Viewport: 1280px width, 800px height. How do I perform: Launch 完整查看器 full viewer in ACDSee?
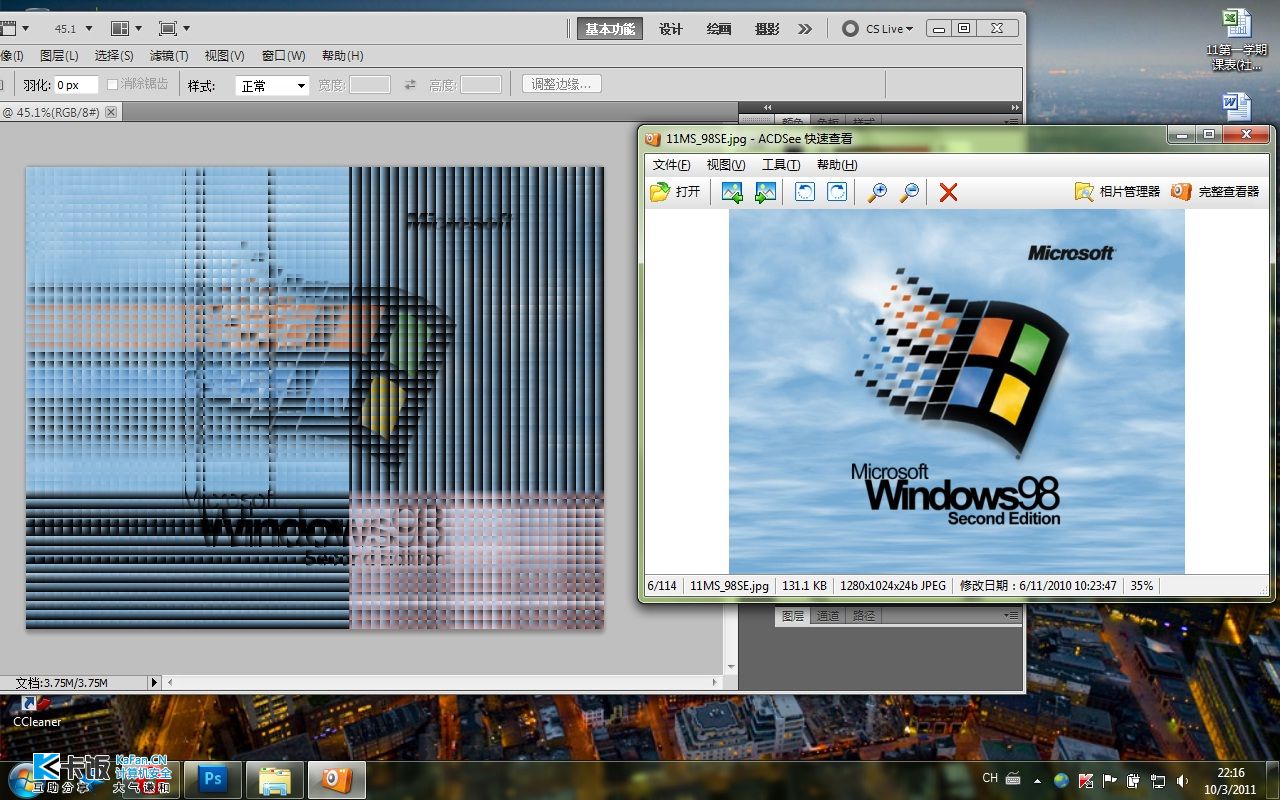coord(1215,192)
